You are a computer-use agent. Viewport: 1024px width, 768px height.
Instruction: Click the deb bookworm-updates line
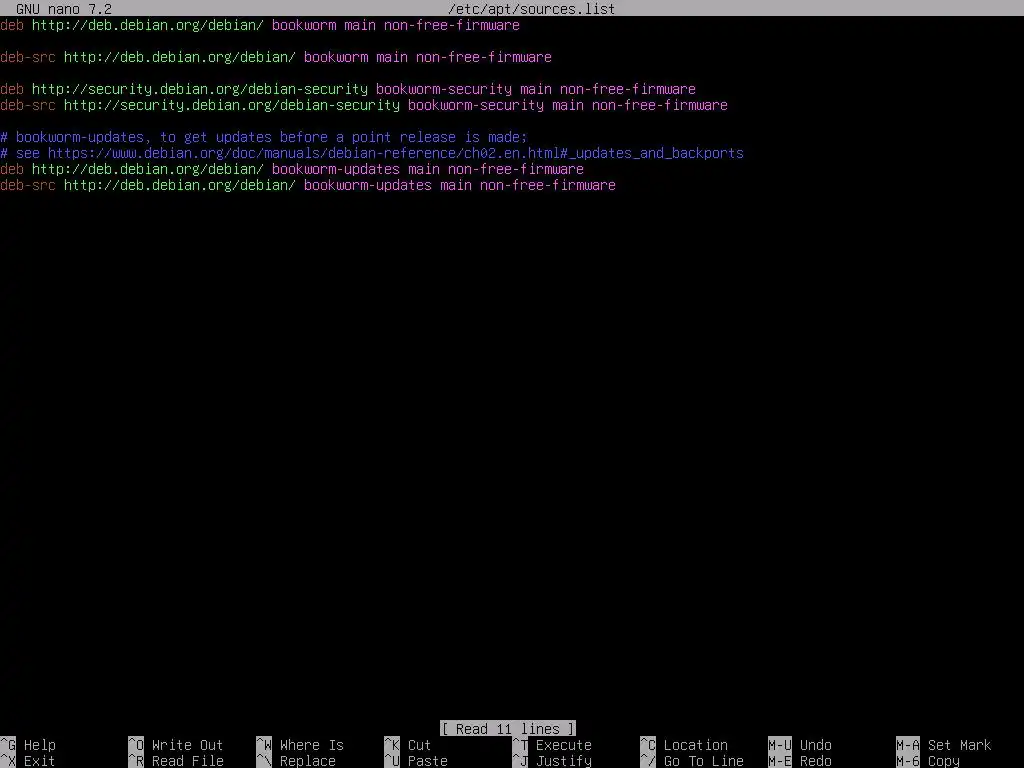[x=292, y=169]
